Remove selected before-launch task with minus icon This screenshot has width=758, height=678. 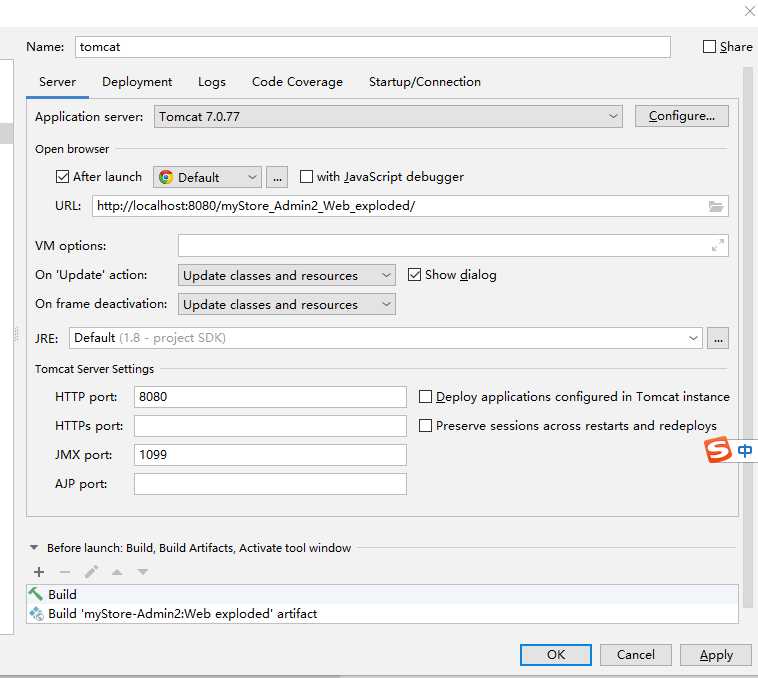coord(65,572)
